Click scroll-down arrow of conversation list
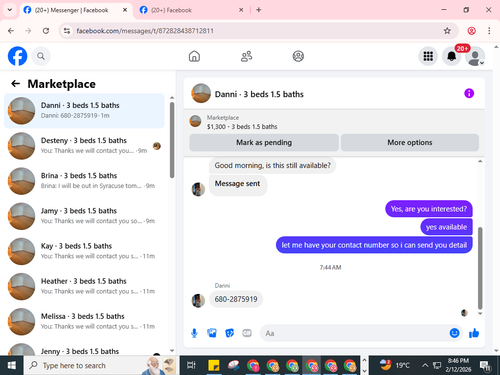Viewport: 500px width, 375px height. pos(172,350)
